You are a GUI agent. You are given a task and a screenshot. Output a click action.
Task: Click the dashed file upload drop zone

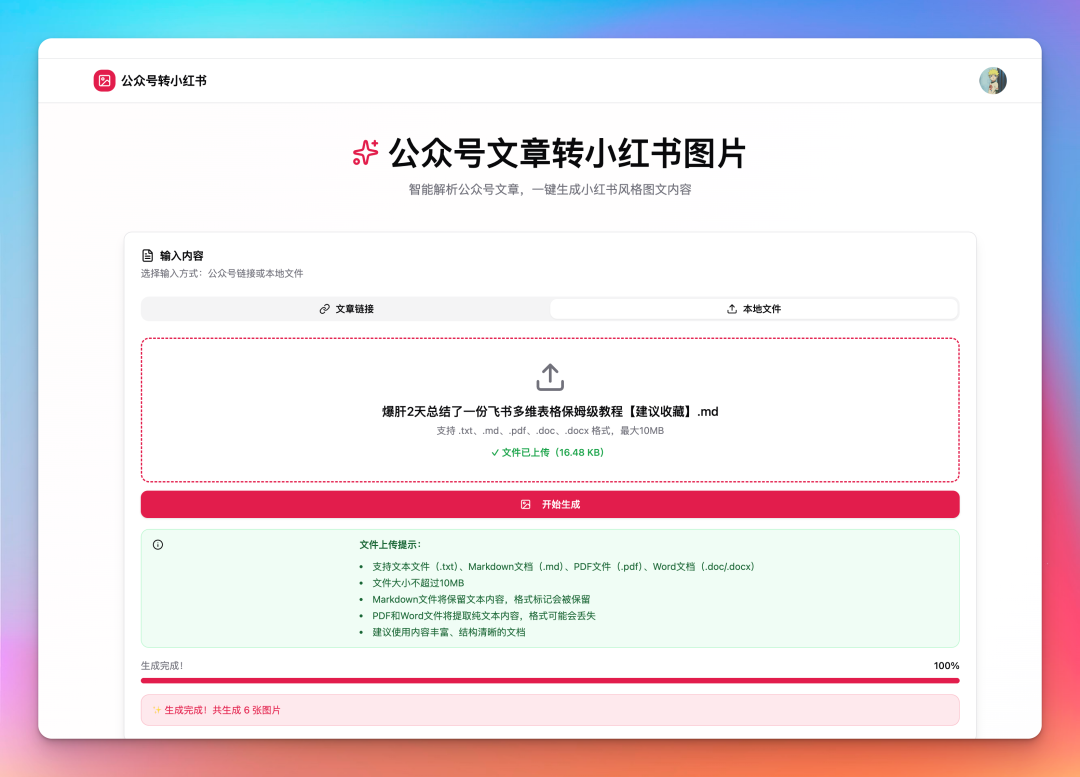[x=550, y=410]
